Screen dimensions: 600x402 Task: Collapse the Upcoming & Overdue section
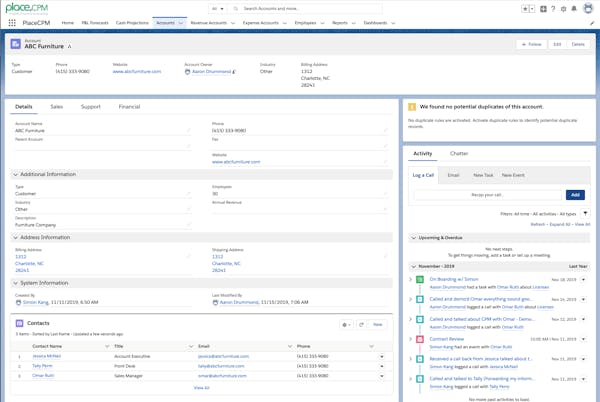click(x=415, y=237)
